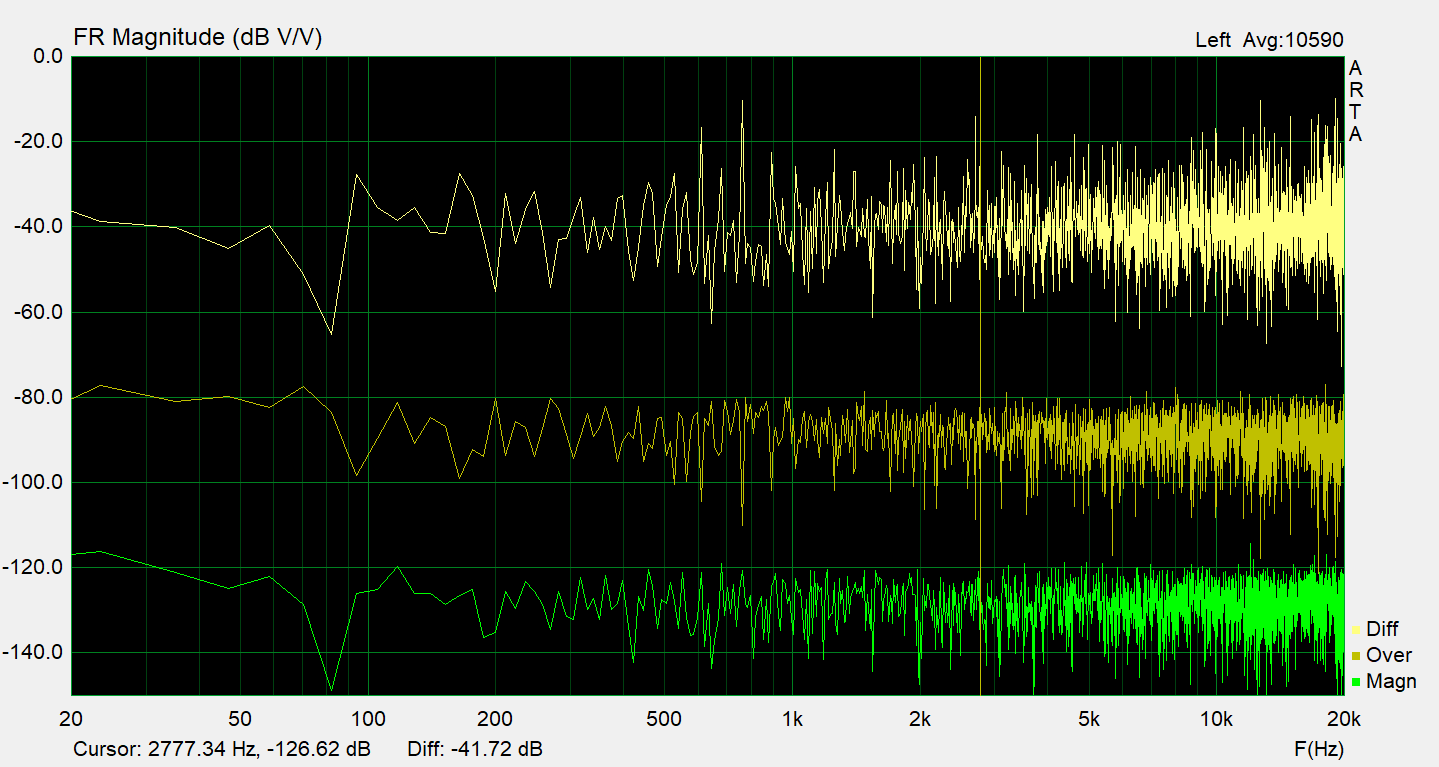Click the yellow Diff legend color square
1439x767 pixels.
[x=1356, y=630]
